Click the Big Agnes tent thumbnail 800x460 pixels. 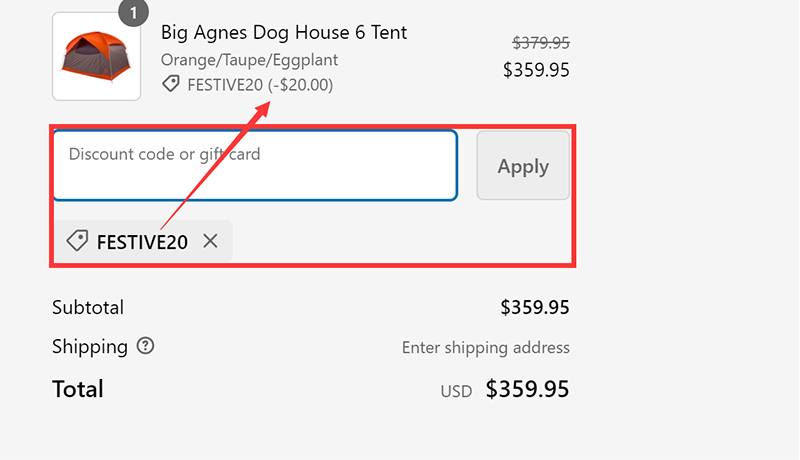pos(96,56)
